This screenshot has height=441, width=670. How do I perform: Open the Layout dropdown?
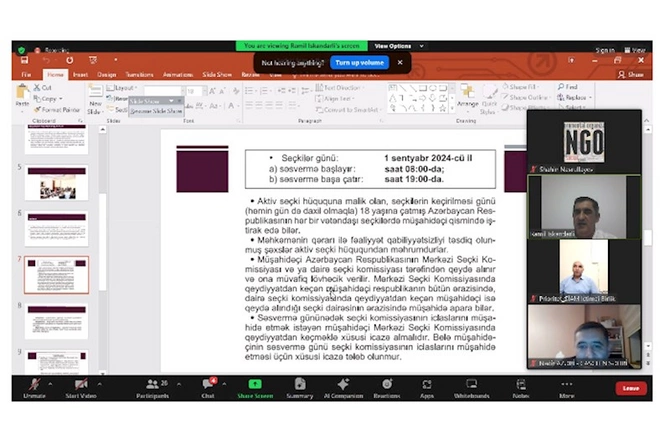point(122,88)
